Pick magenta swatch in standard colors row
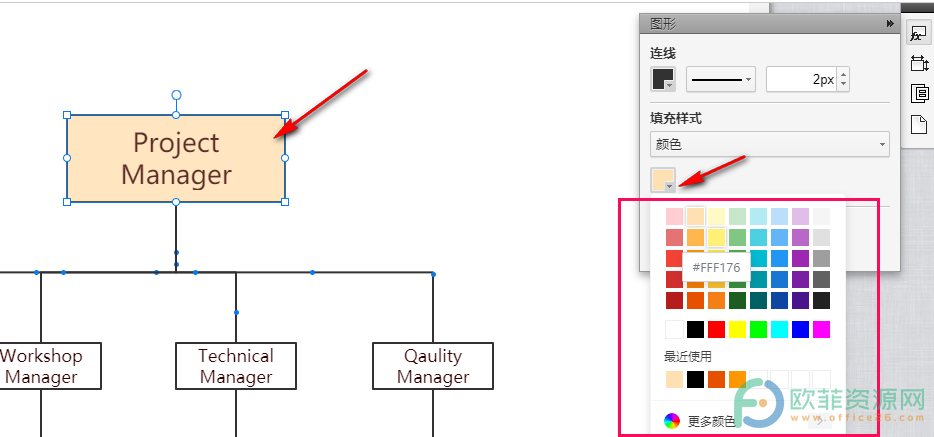 tap(821, 329)
